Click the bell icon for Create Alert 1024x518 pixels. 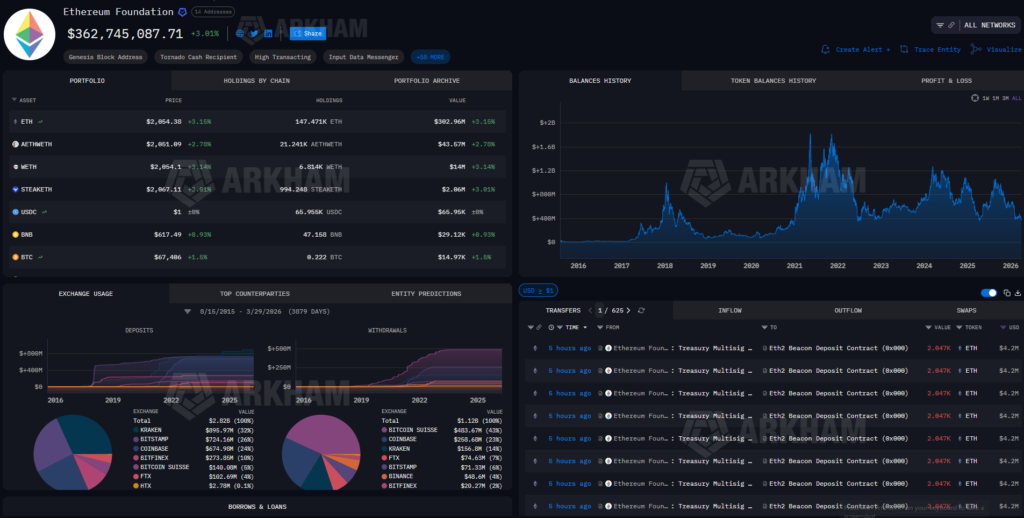(x=825, y=50)
